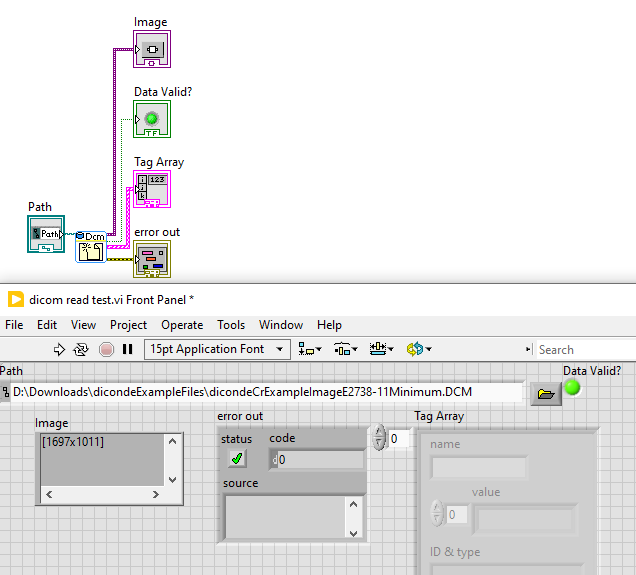
Task: Click the Run arrow in the toolbar
Action: click(59, 349)
